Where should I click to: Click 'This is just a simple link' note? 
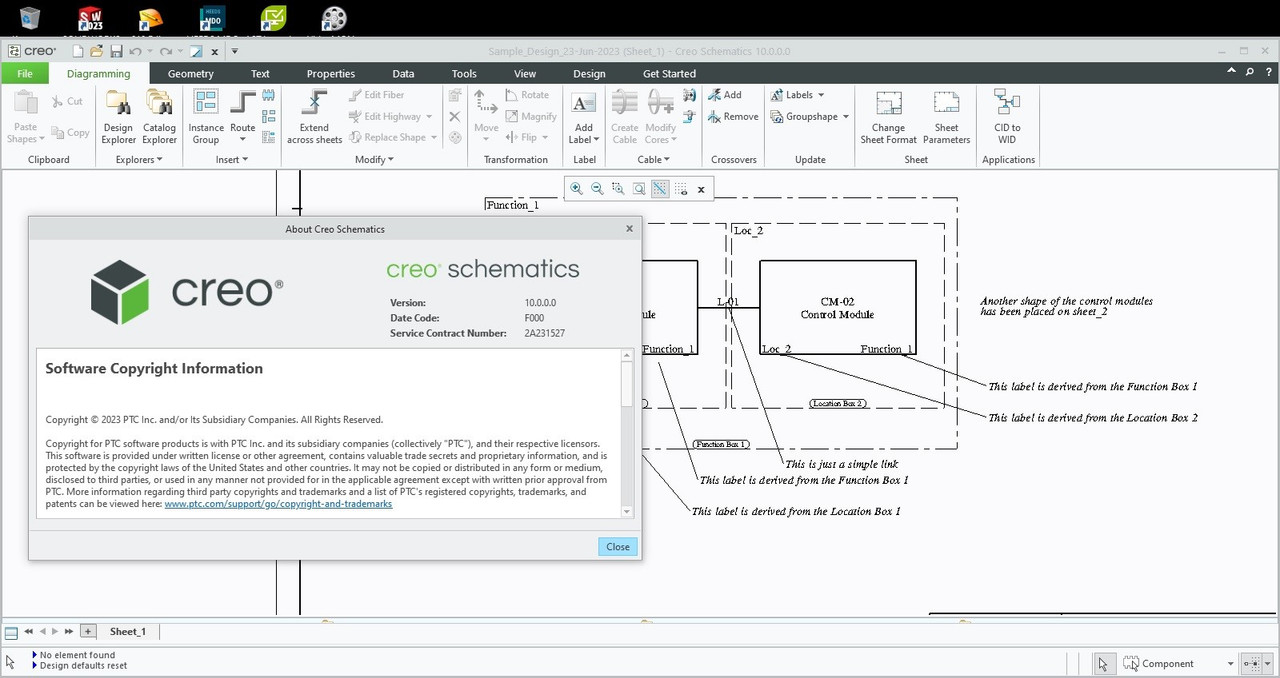[842, 464]
